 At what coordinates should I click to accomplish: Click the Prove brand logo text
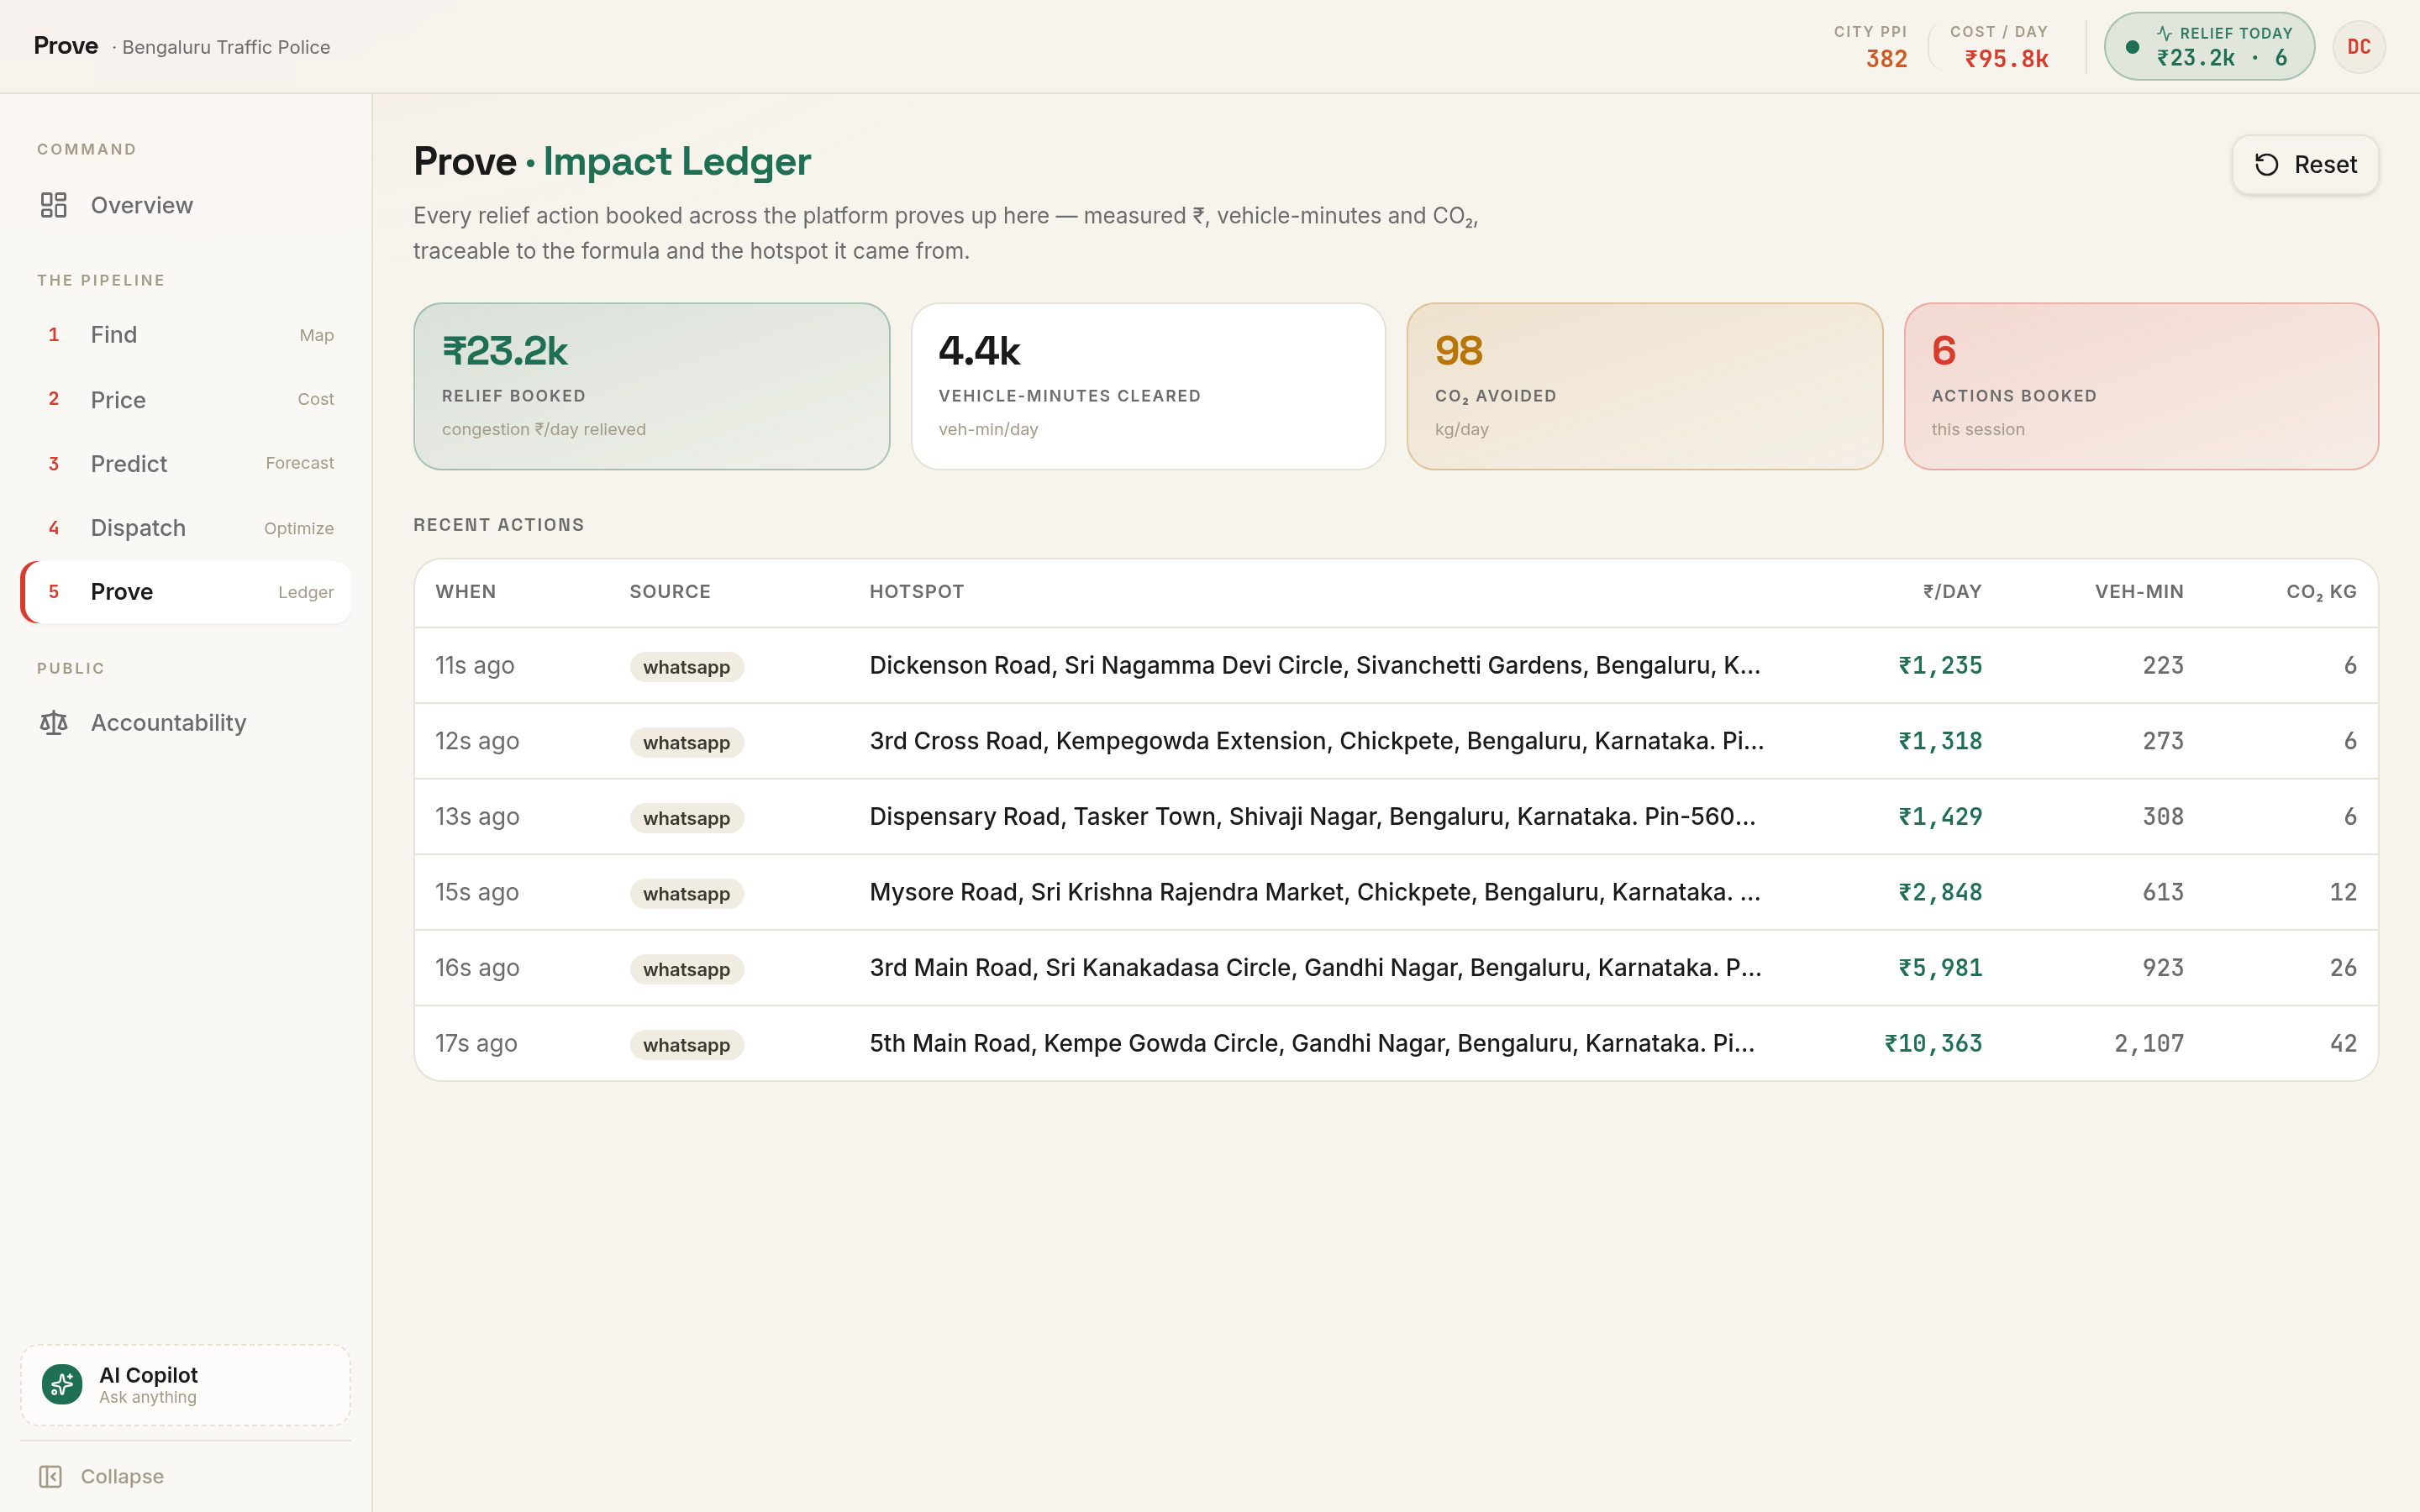(66, 46)
